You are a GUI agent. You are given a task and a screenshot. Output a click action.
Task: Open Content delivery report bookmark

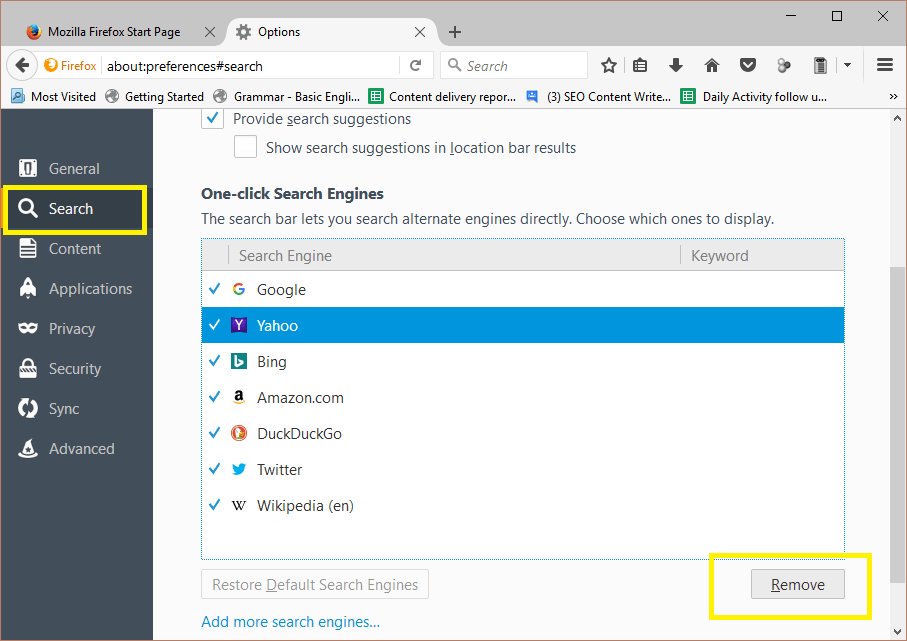[443, 97]
